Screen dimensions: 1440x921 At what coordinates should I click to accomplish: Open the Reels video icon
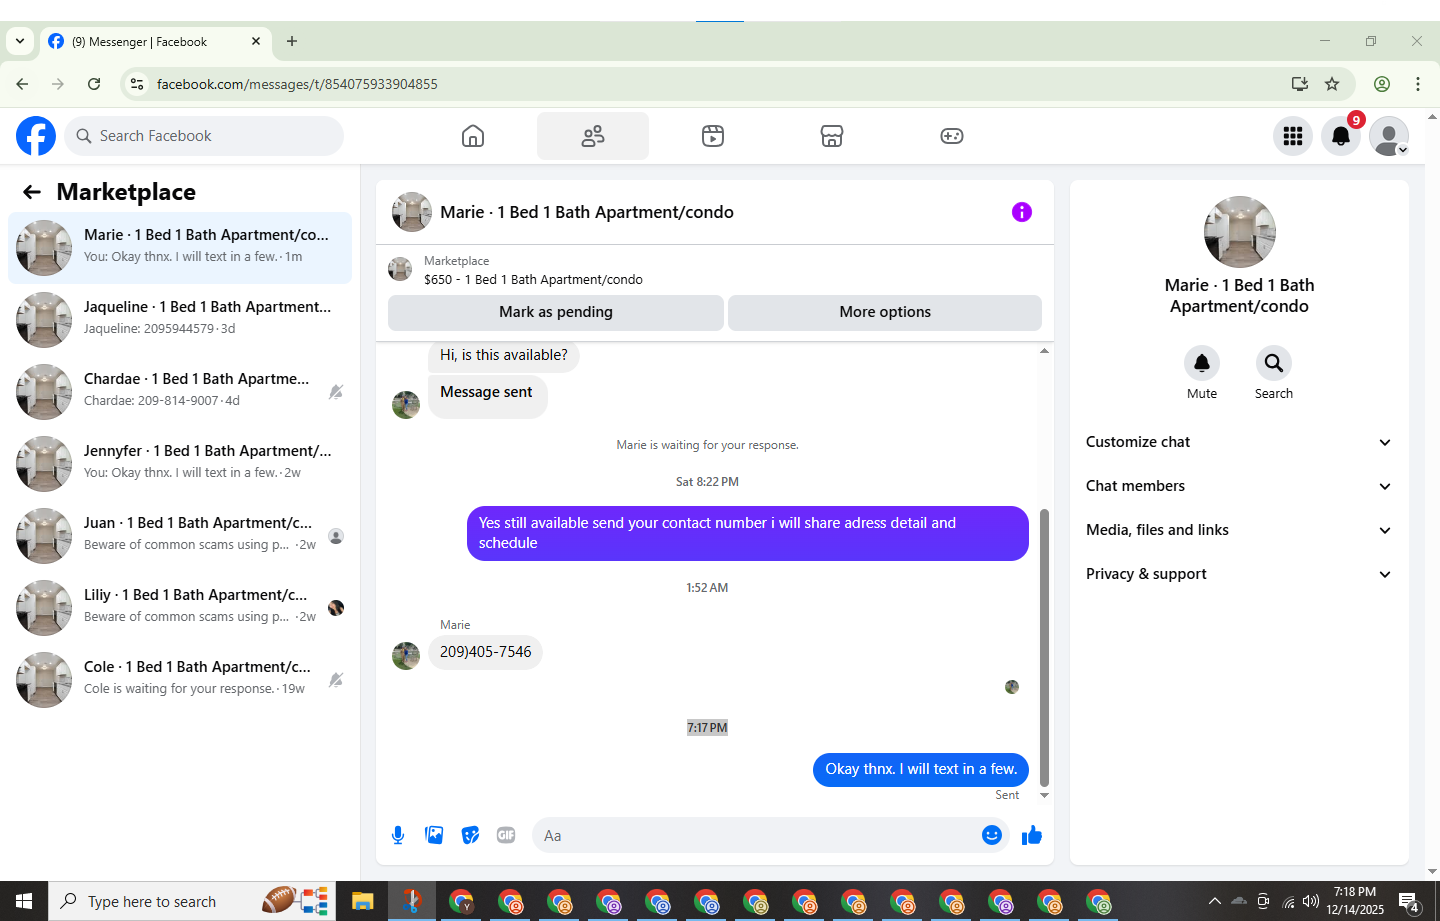coord(713,136)
